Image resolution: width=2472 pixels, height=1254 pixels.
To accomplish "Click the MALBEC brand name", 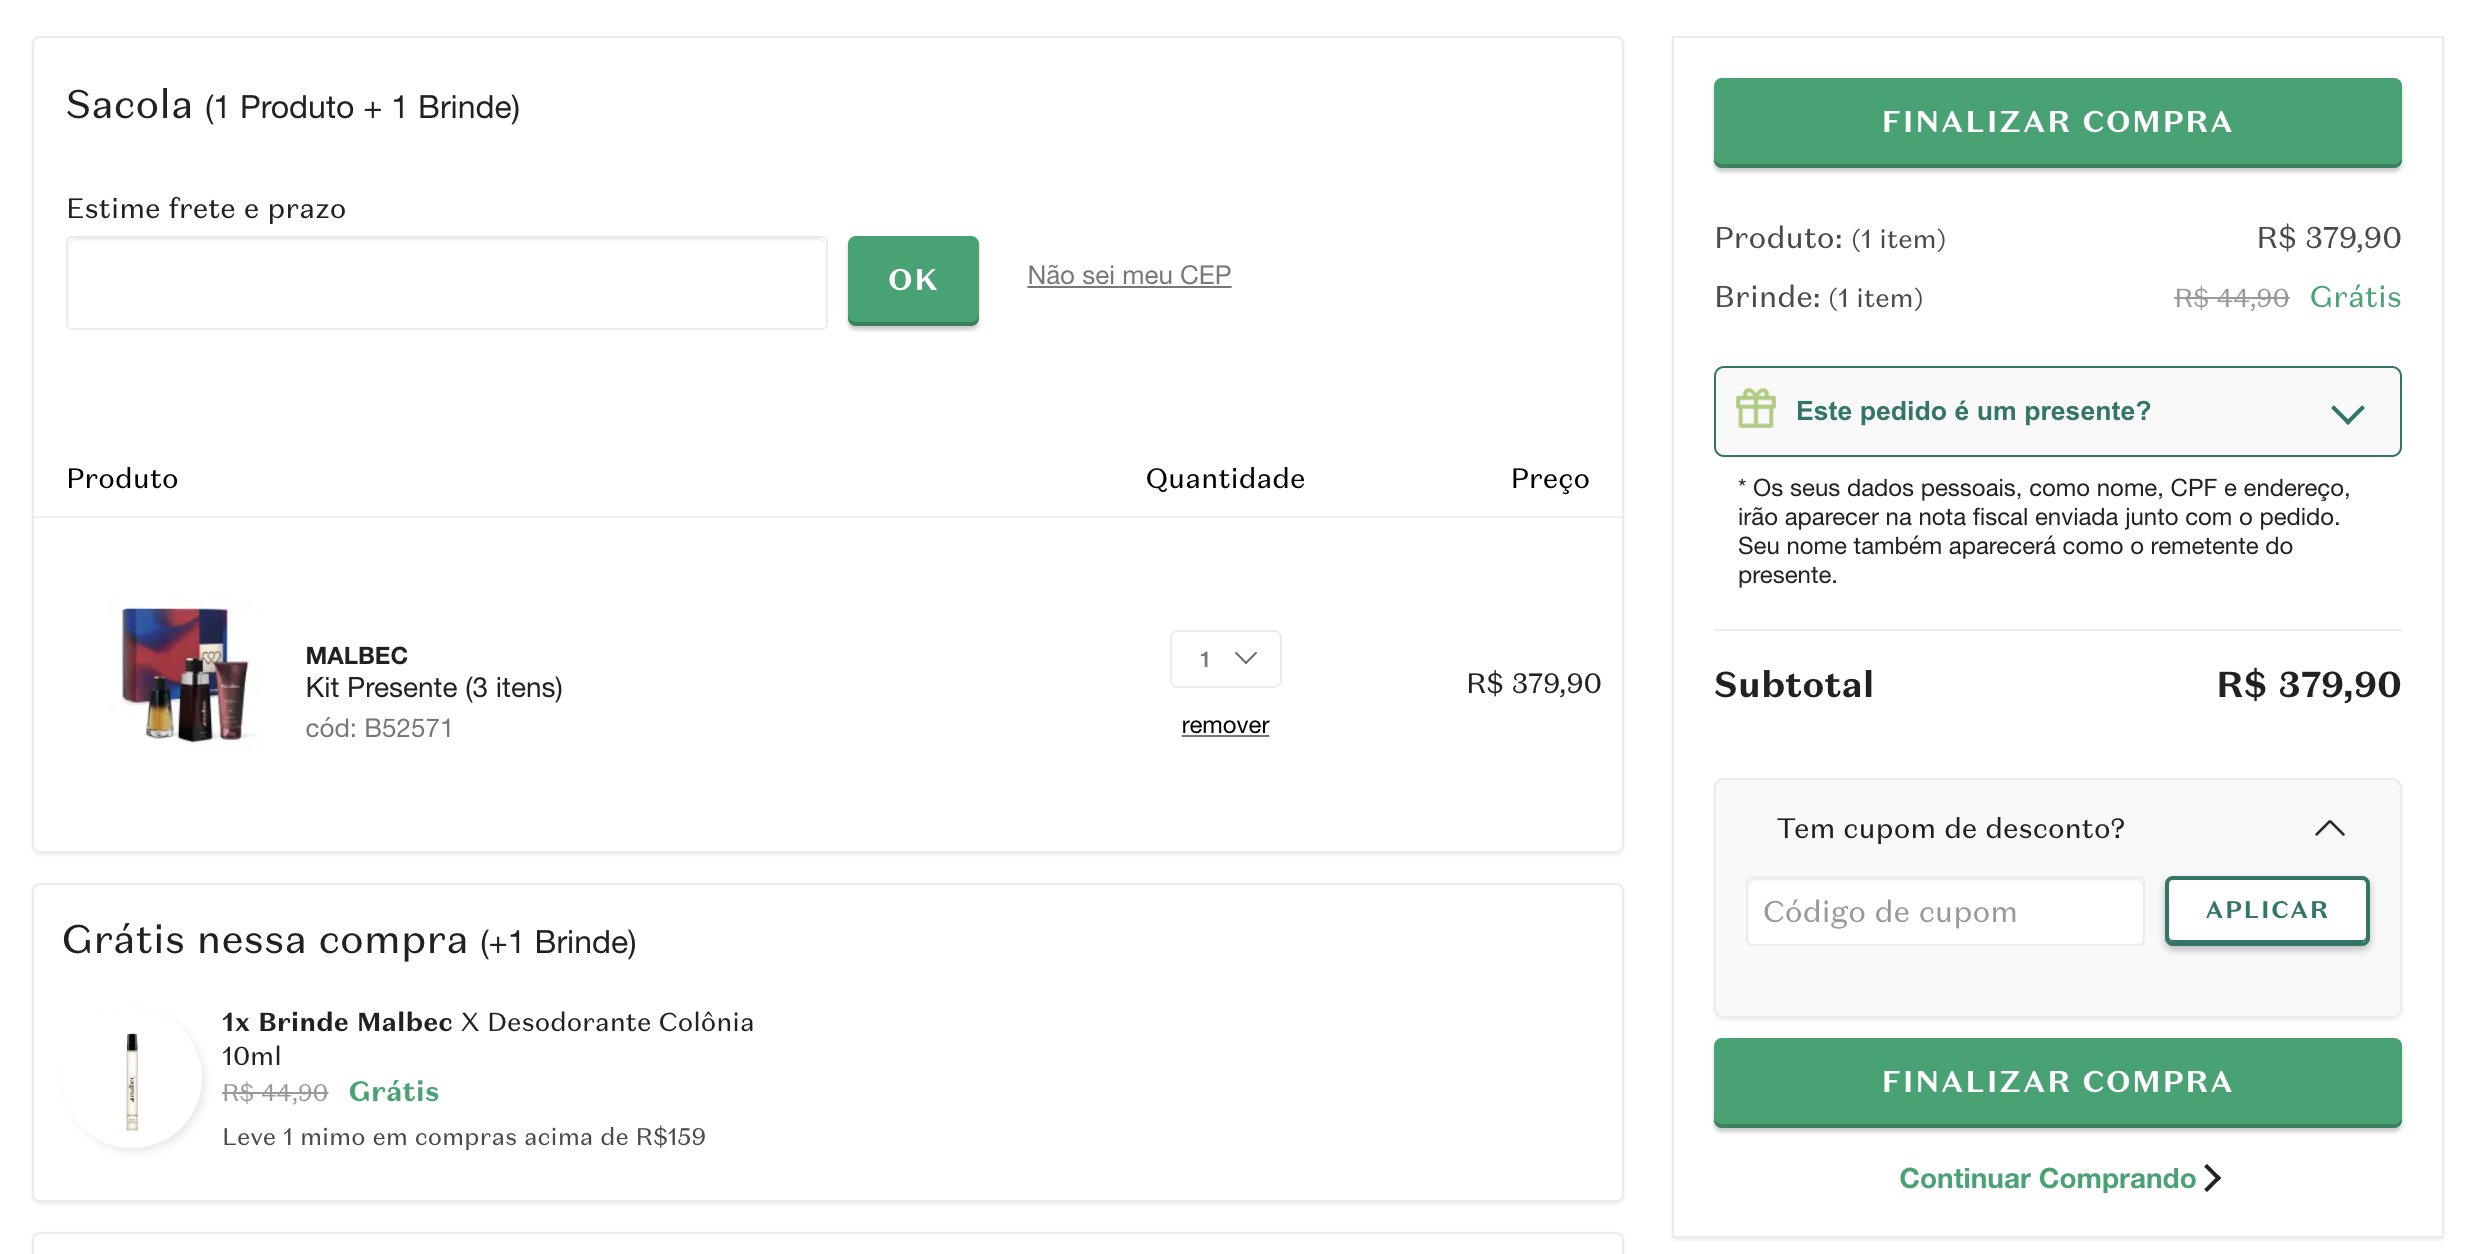I will [x=357, y=656].
